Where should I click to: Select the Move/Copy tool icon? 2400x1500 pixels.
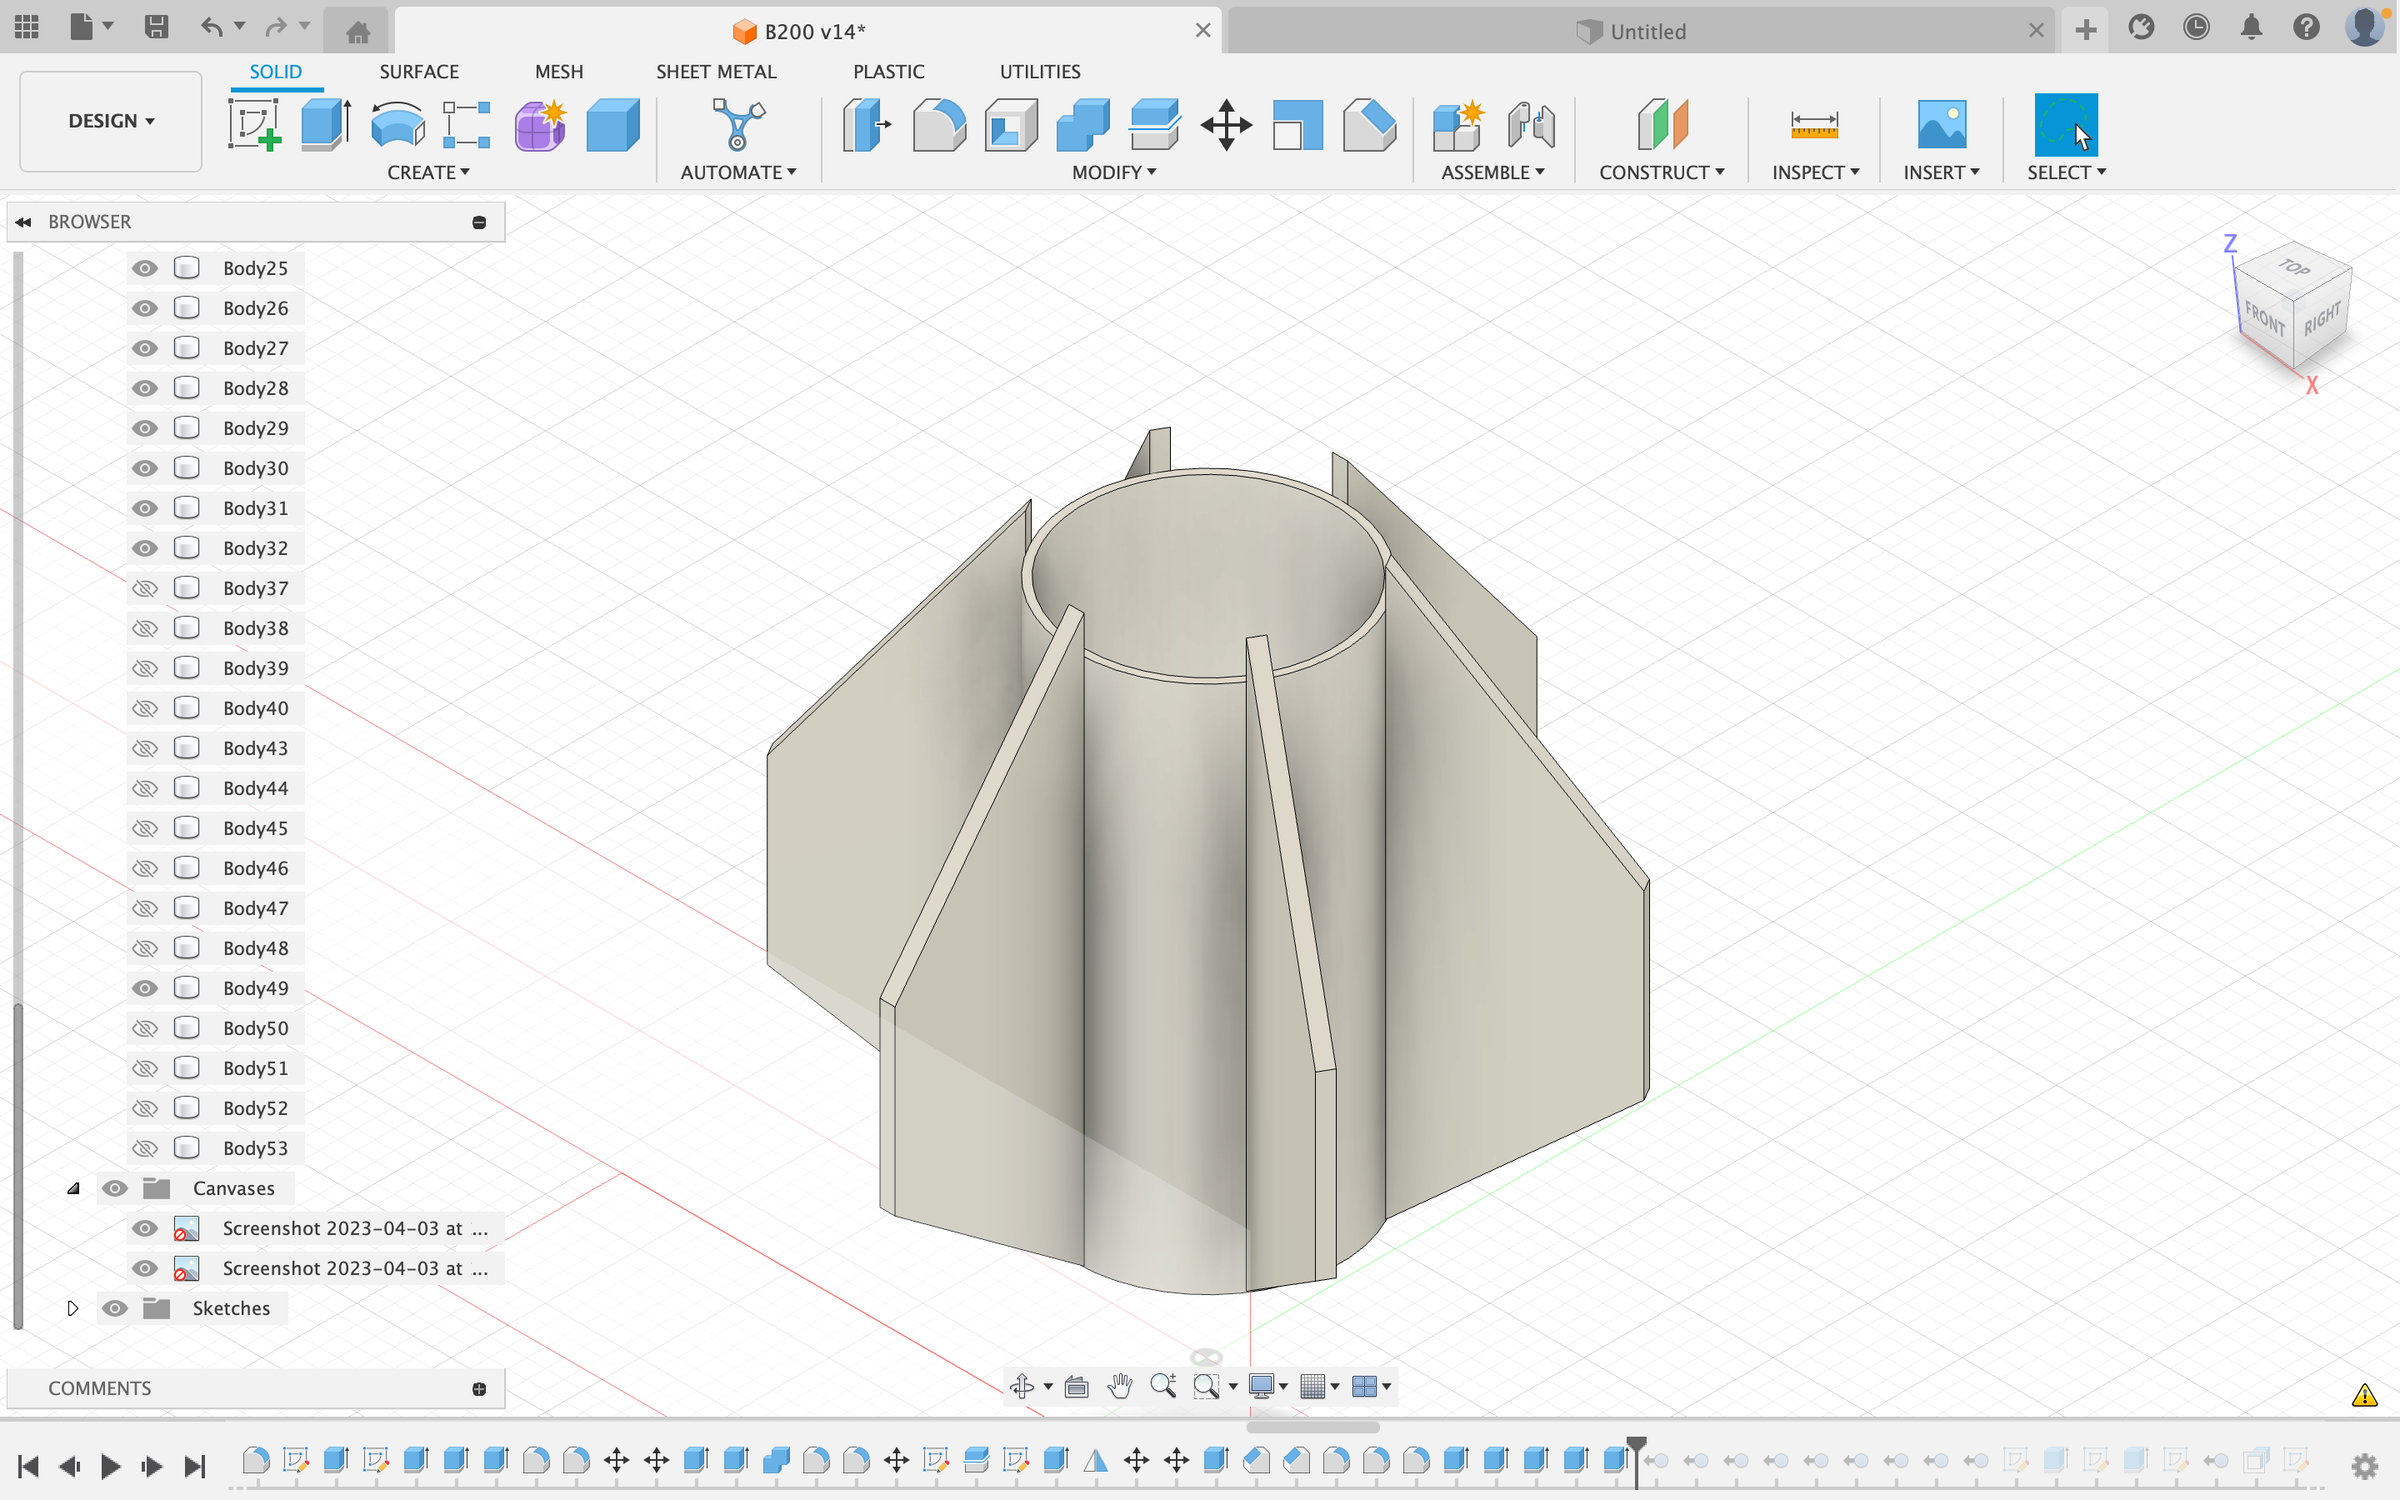tap(1226, 126)
